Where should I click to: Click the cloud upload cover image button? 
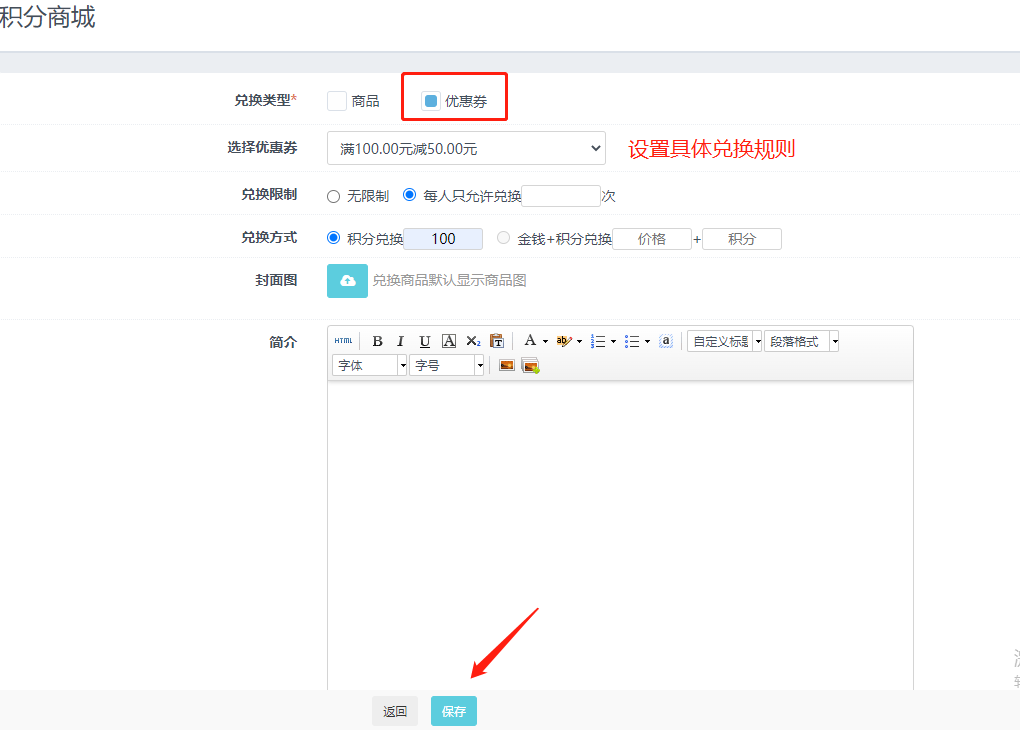pyautogui.click(x=347, y=281)
